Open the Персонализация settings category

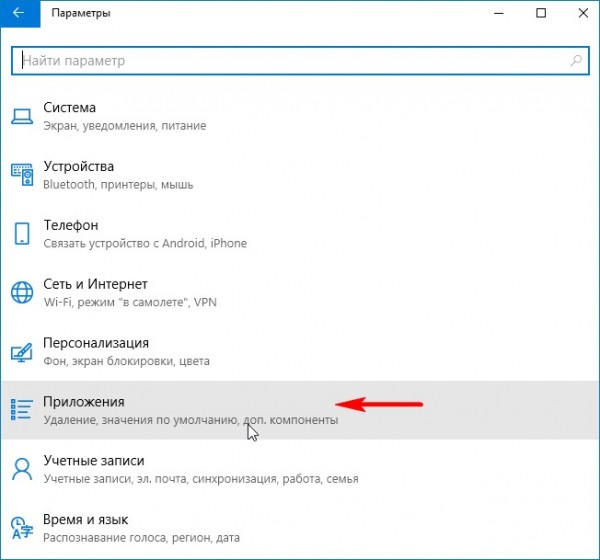(x=300, y=351)
